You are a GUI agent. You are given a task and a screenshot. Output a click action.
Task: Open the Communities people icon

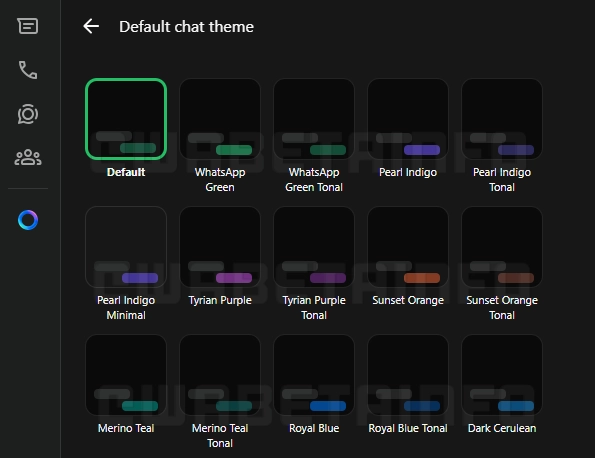click(28, 157)
